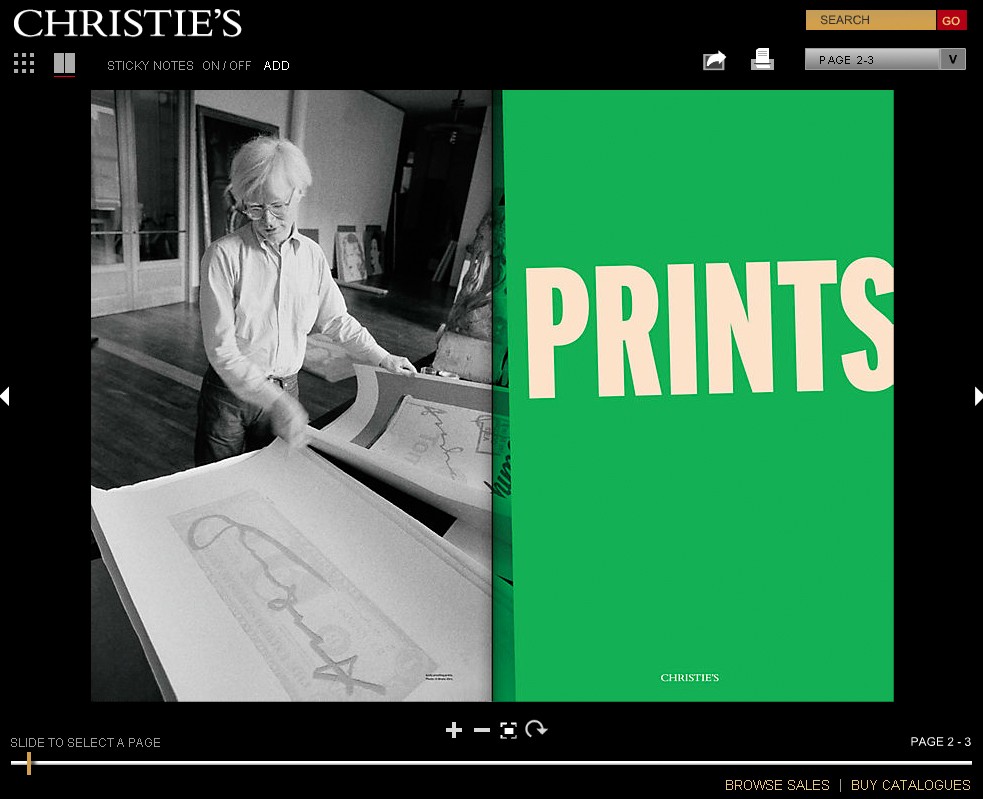Click the PAGE 2 - 3 indicator text
This screenshot has width=983, height=799.
pos(940,742)
